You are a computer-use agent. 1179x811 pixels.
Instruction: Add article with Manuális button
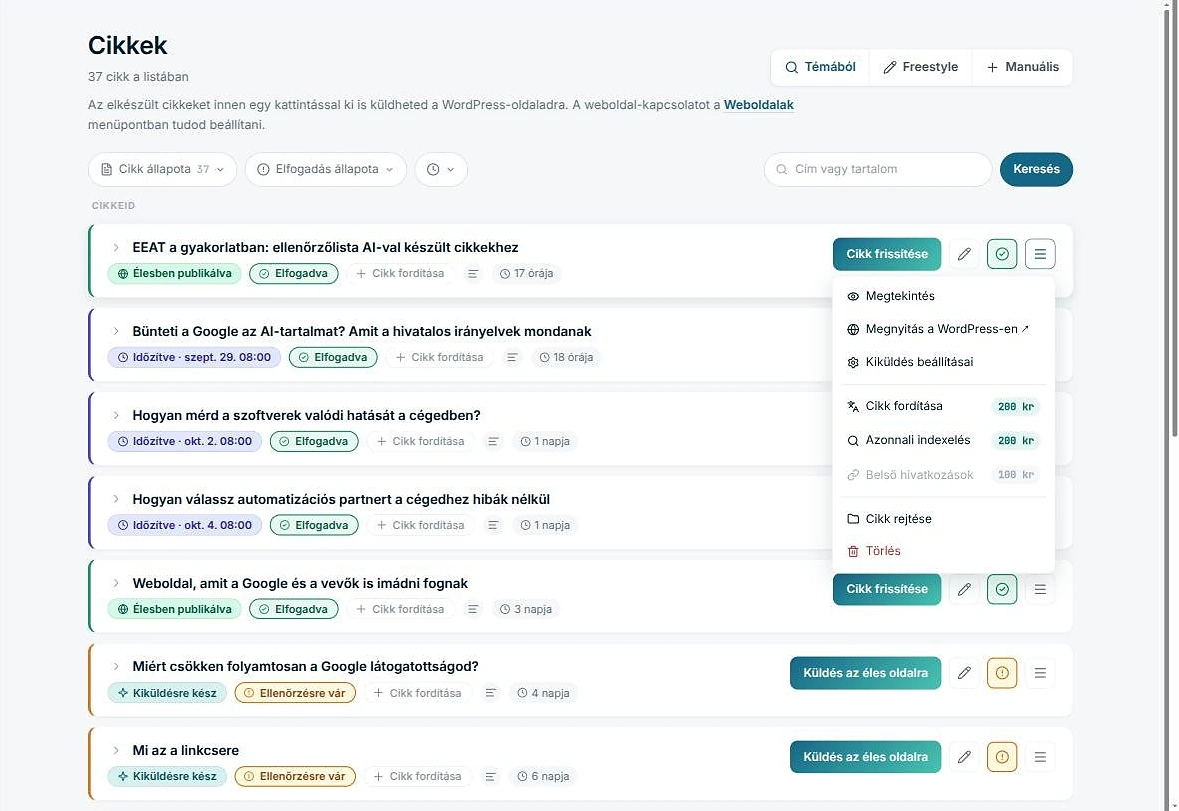click(x=1022, y=67)
